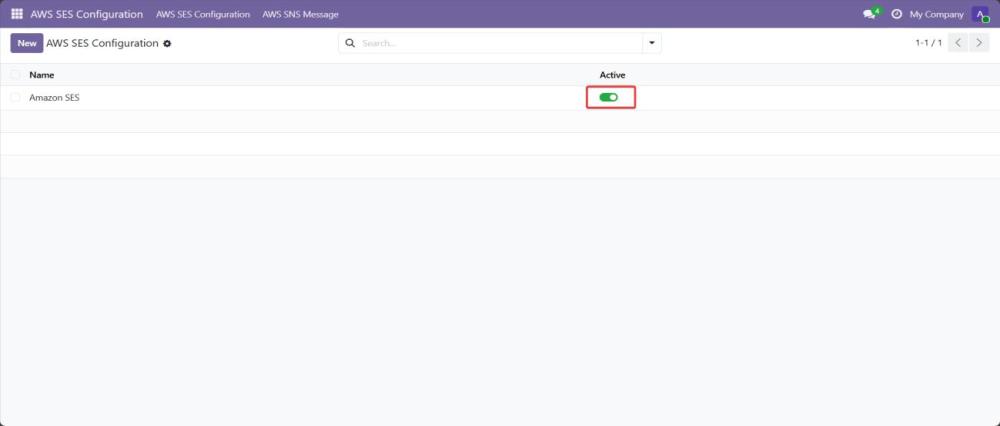Click the 1-1 / 1 pager counter
Viewport: 1000px width, 426px height.
tap(928, 43)
